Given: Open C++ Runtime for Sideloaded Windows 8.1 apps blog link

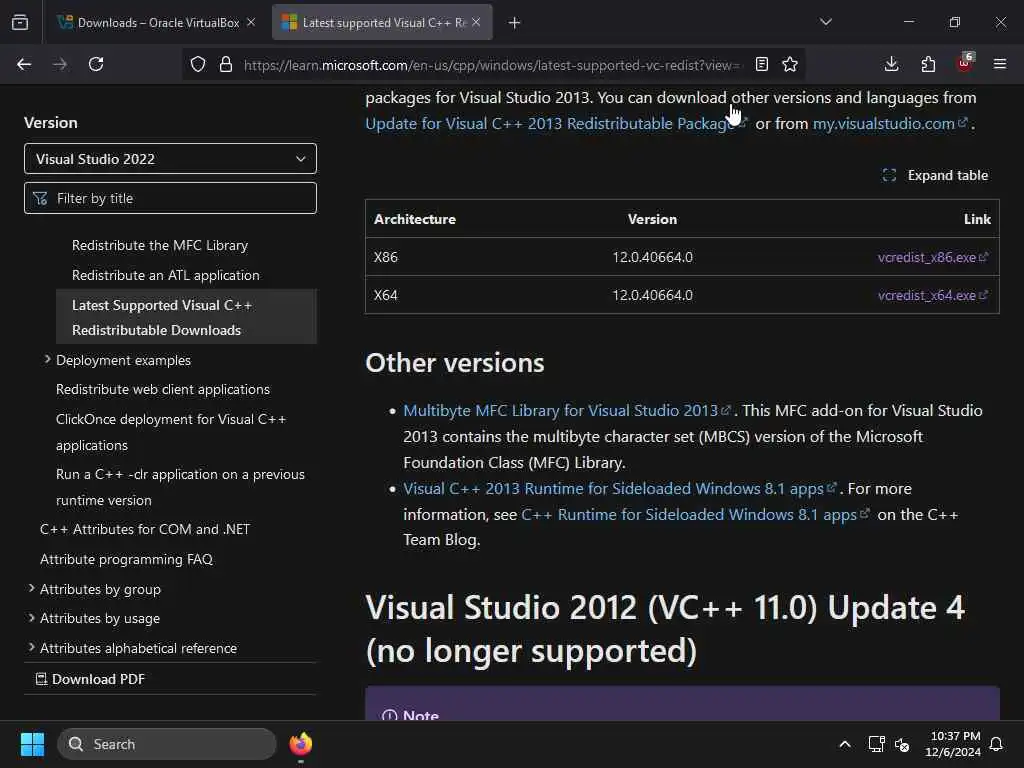Looking at the screenshot, I should (695, 515).
